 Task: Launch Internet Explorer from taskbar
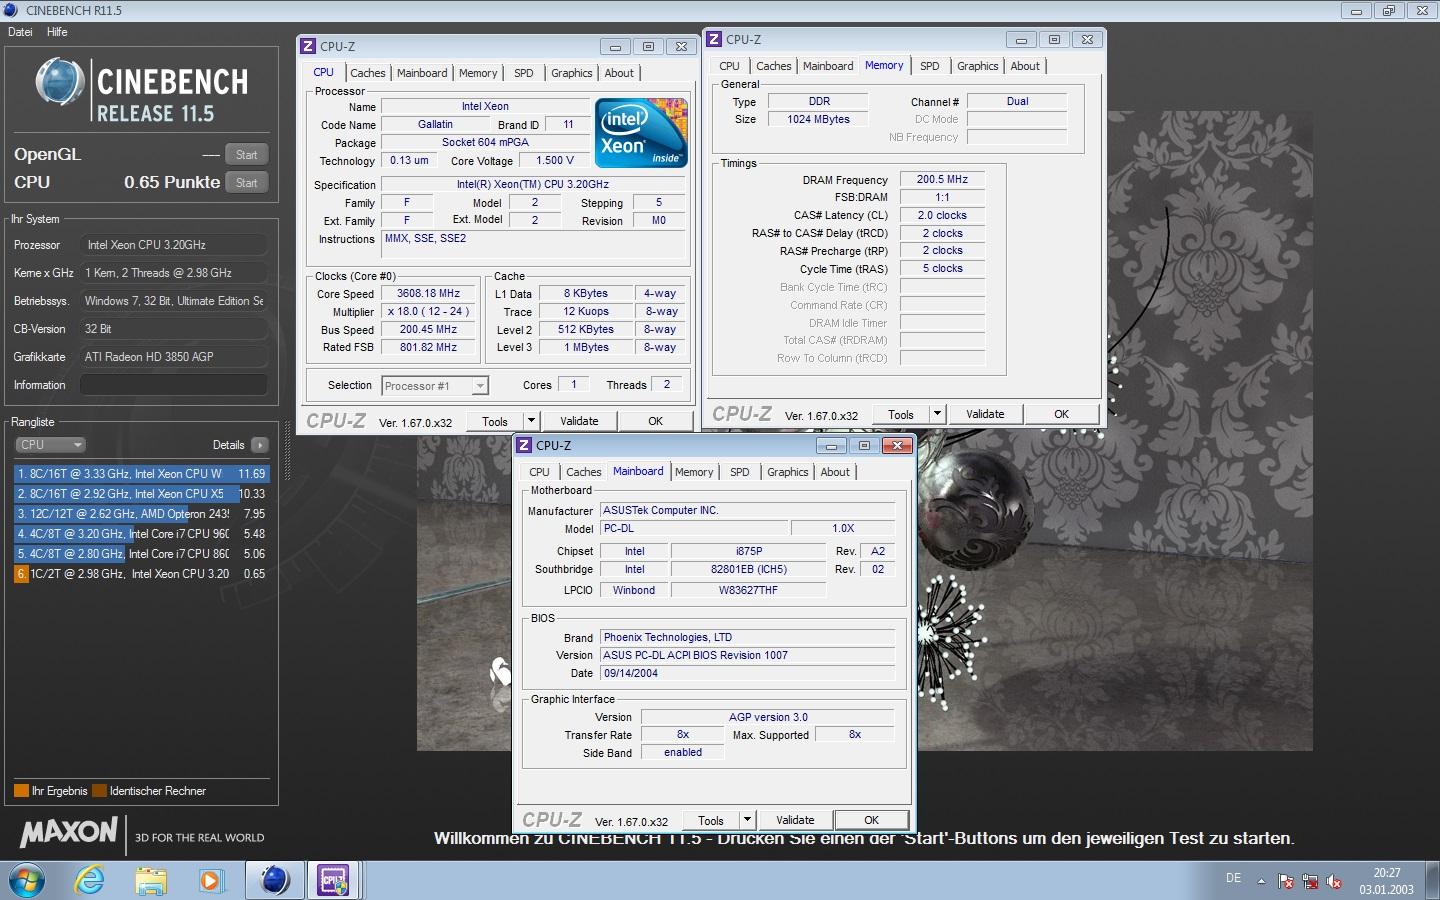click(x=90, y=880)
